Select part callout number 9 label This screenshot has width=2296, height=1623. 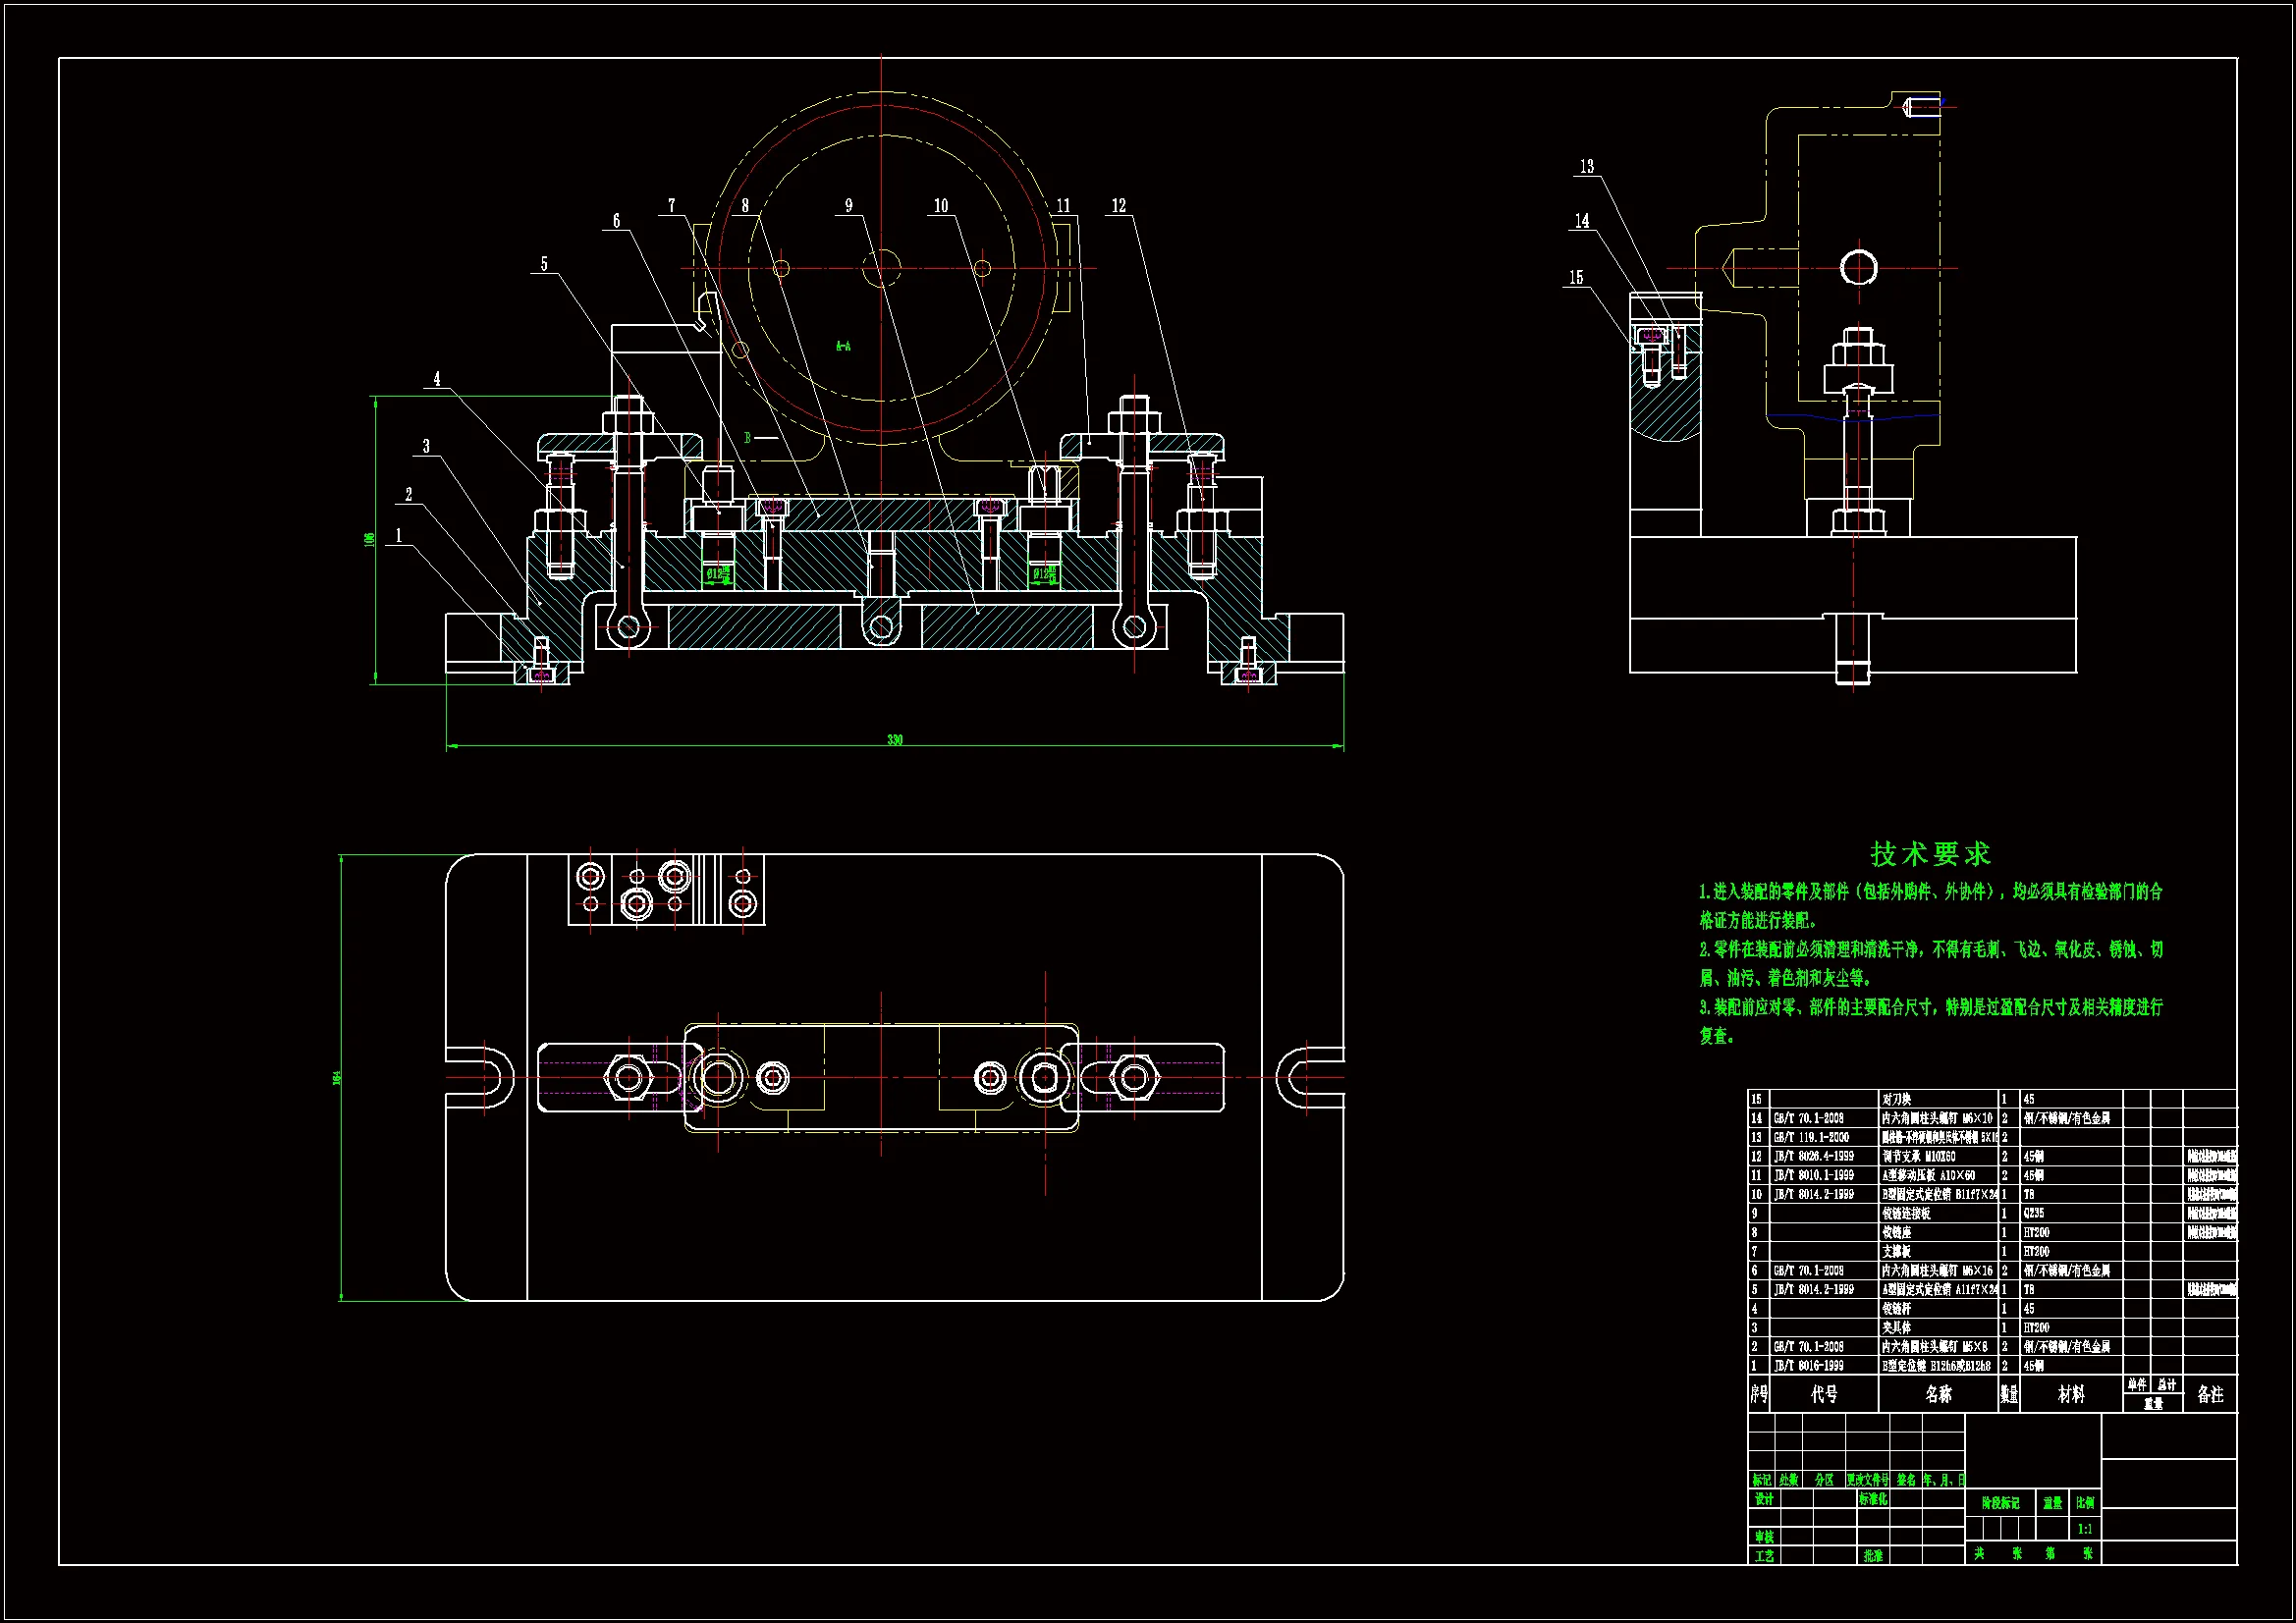849,206
